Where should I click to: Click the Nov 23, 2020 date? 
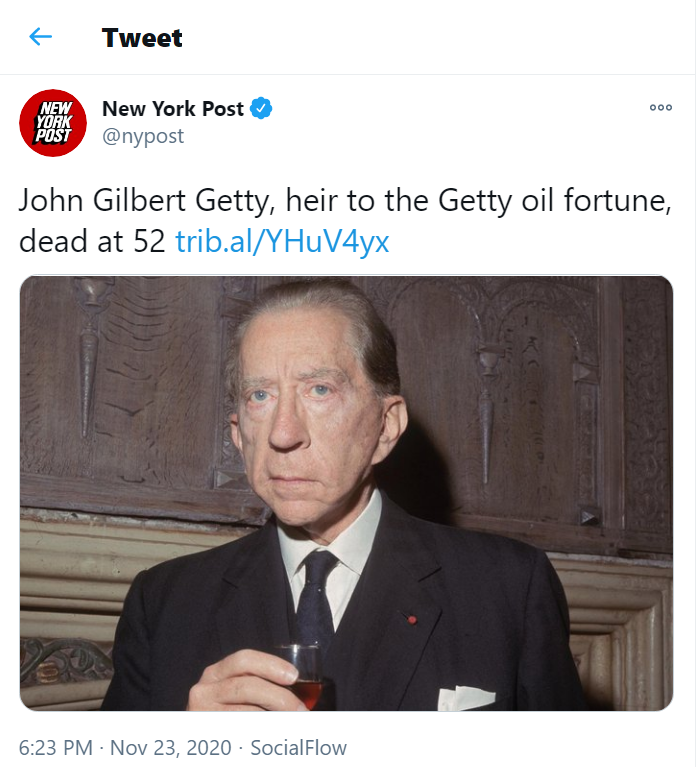point(170,747)
